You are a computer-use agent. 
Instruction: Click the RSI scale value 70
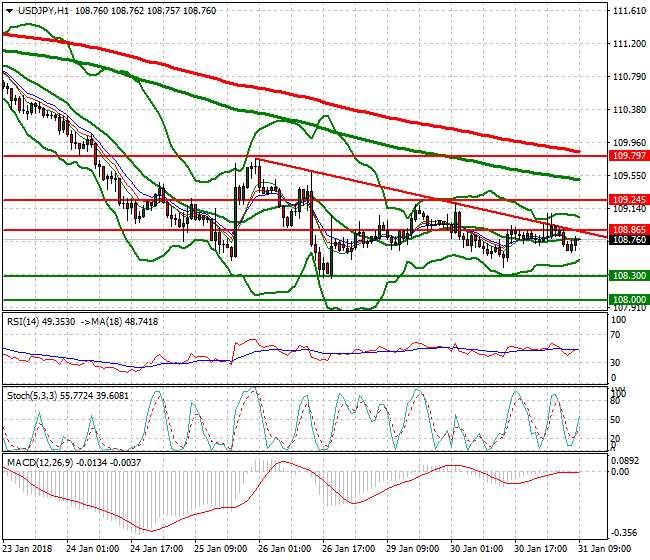pos(616,335)
